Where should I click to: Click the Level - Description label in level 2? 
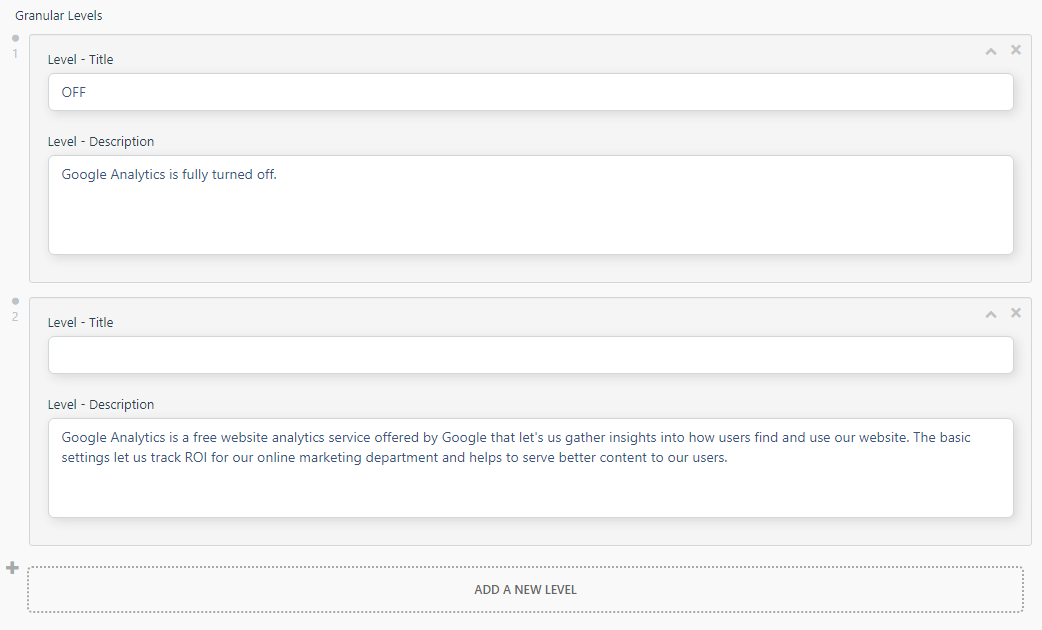point(101,404)
